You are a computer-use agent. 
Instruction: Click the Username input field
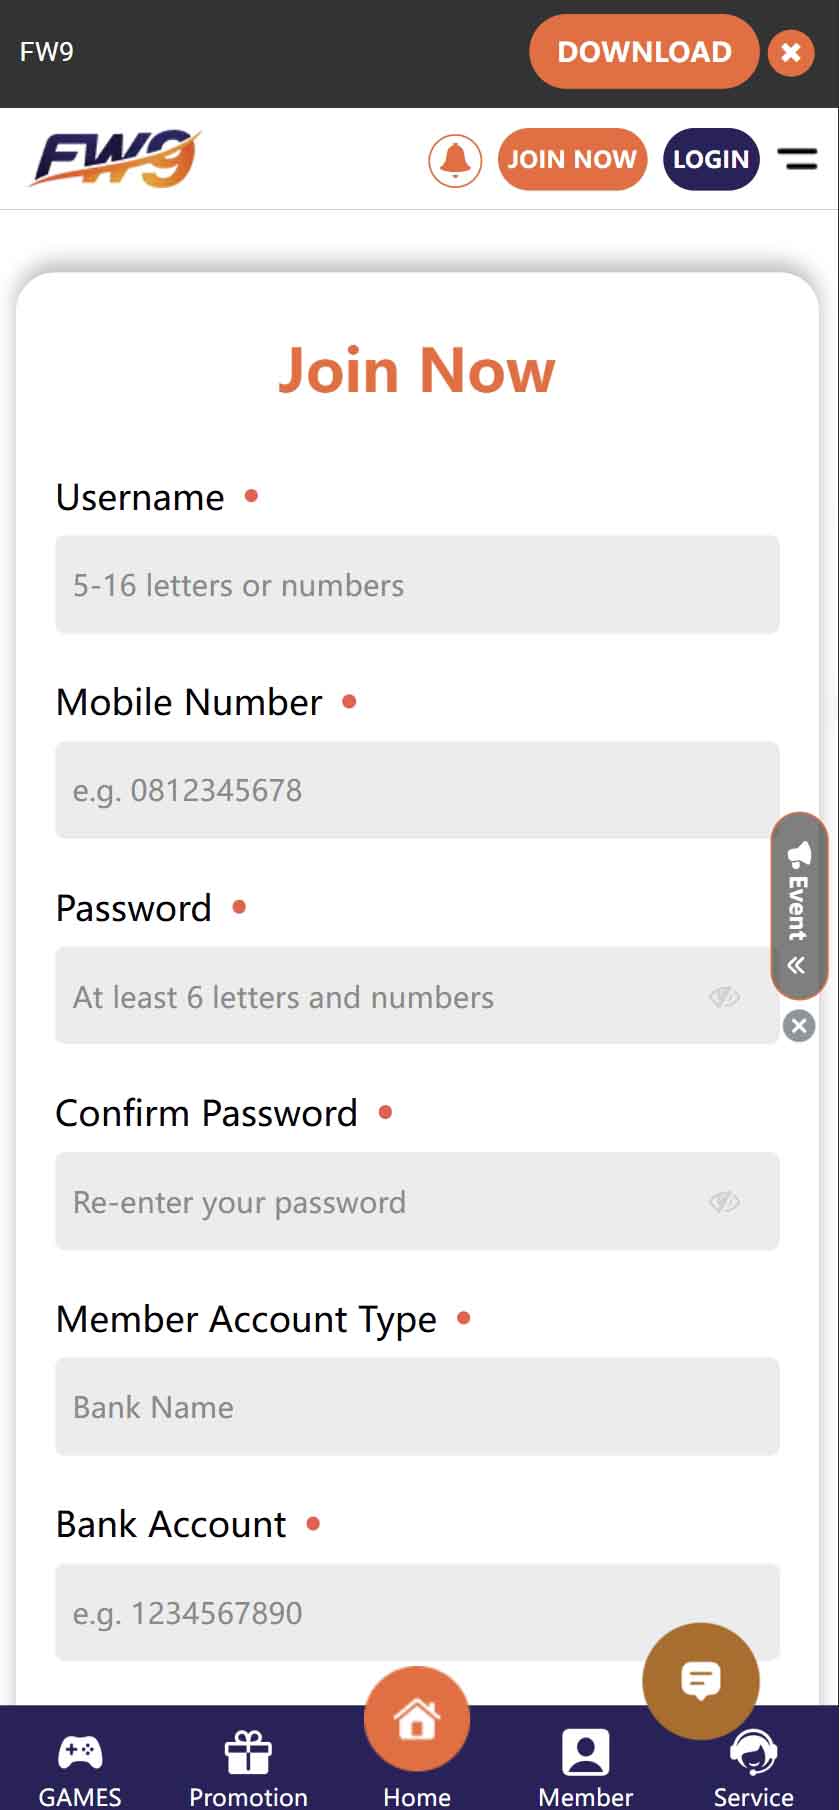(417, 585)
